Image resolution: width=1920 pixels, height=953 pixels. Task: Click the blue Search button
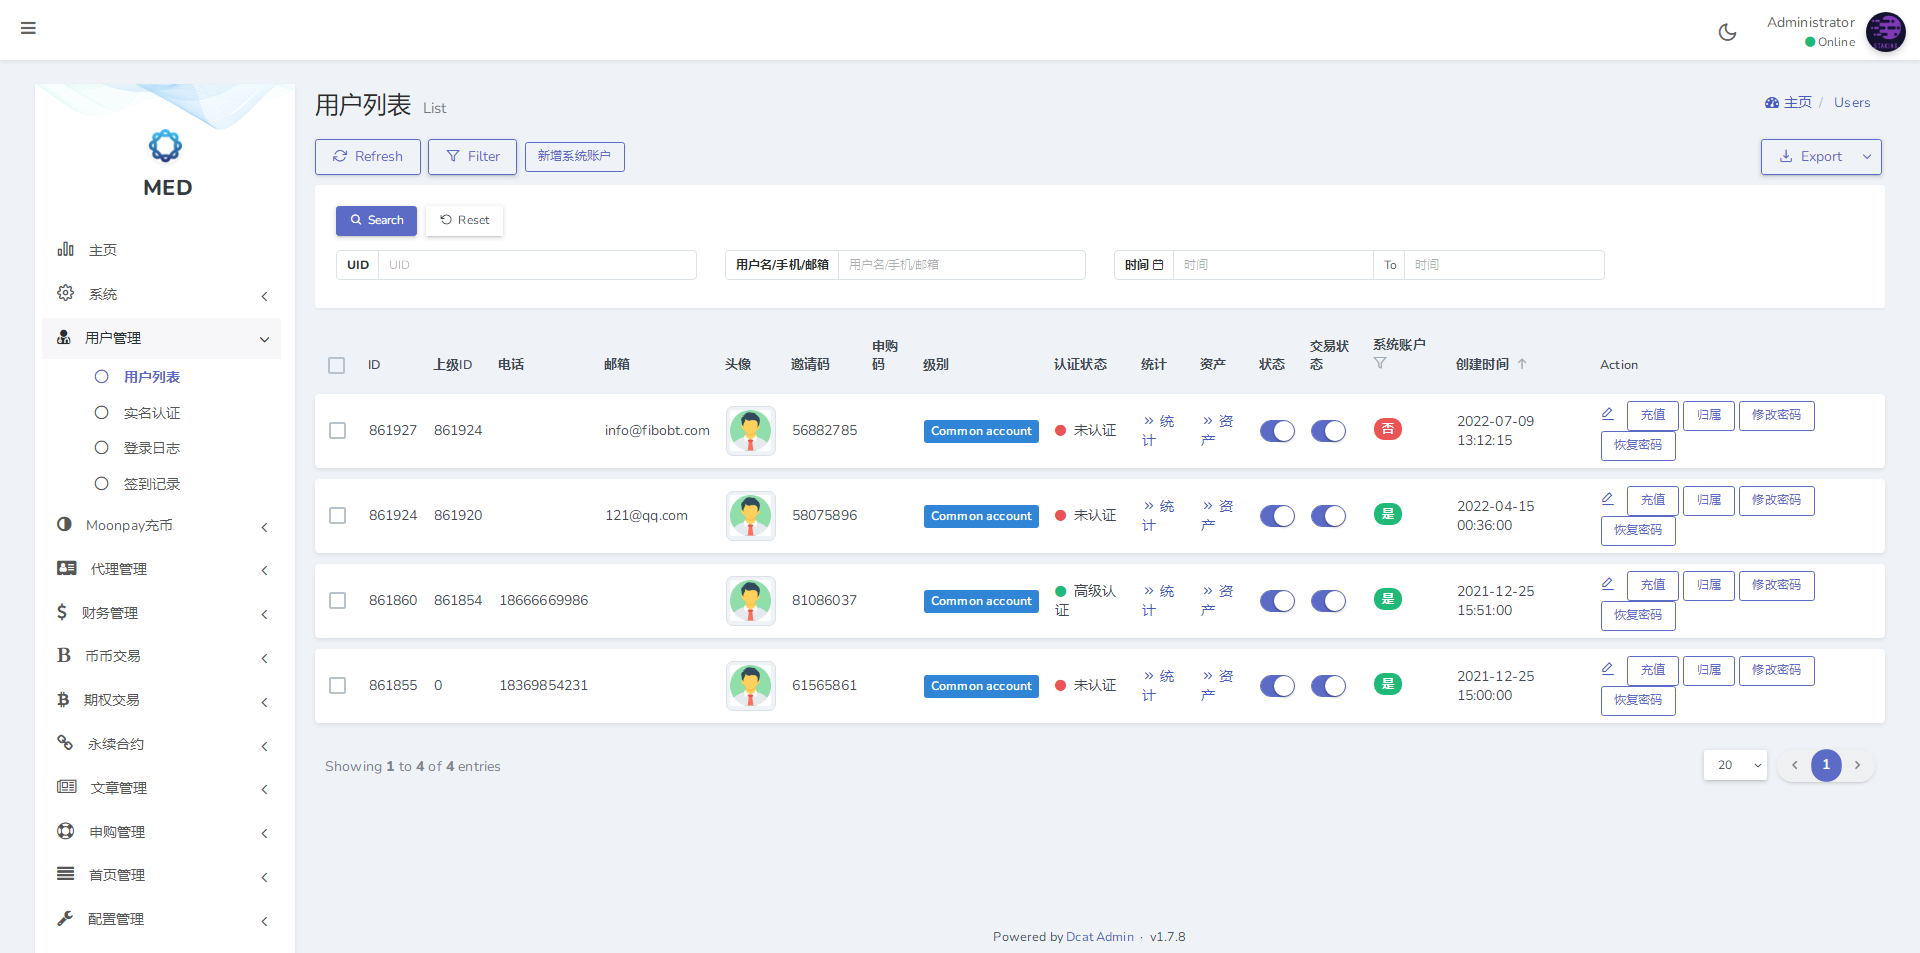tap(376, 220)
